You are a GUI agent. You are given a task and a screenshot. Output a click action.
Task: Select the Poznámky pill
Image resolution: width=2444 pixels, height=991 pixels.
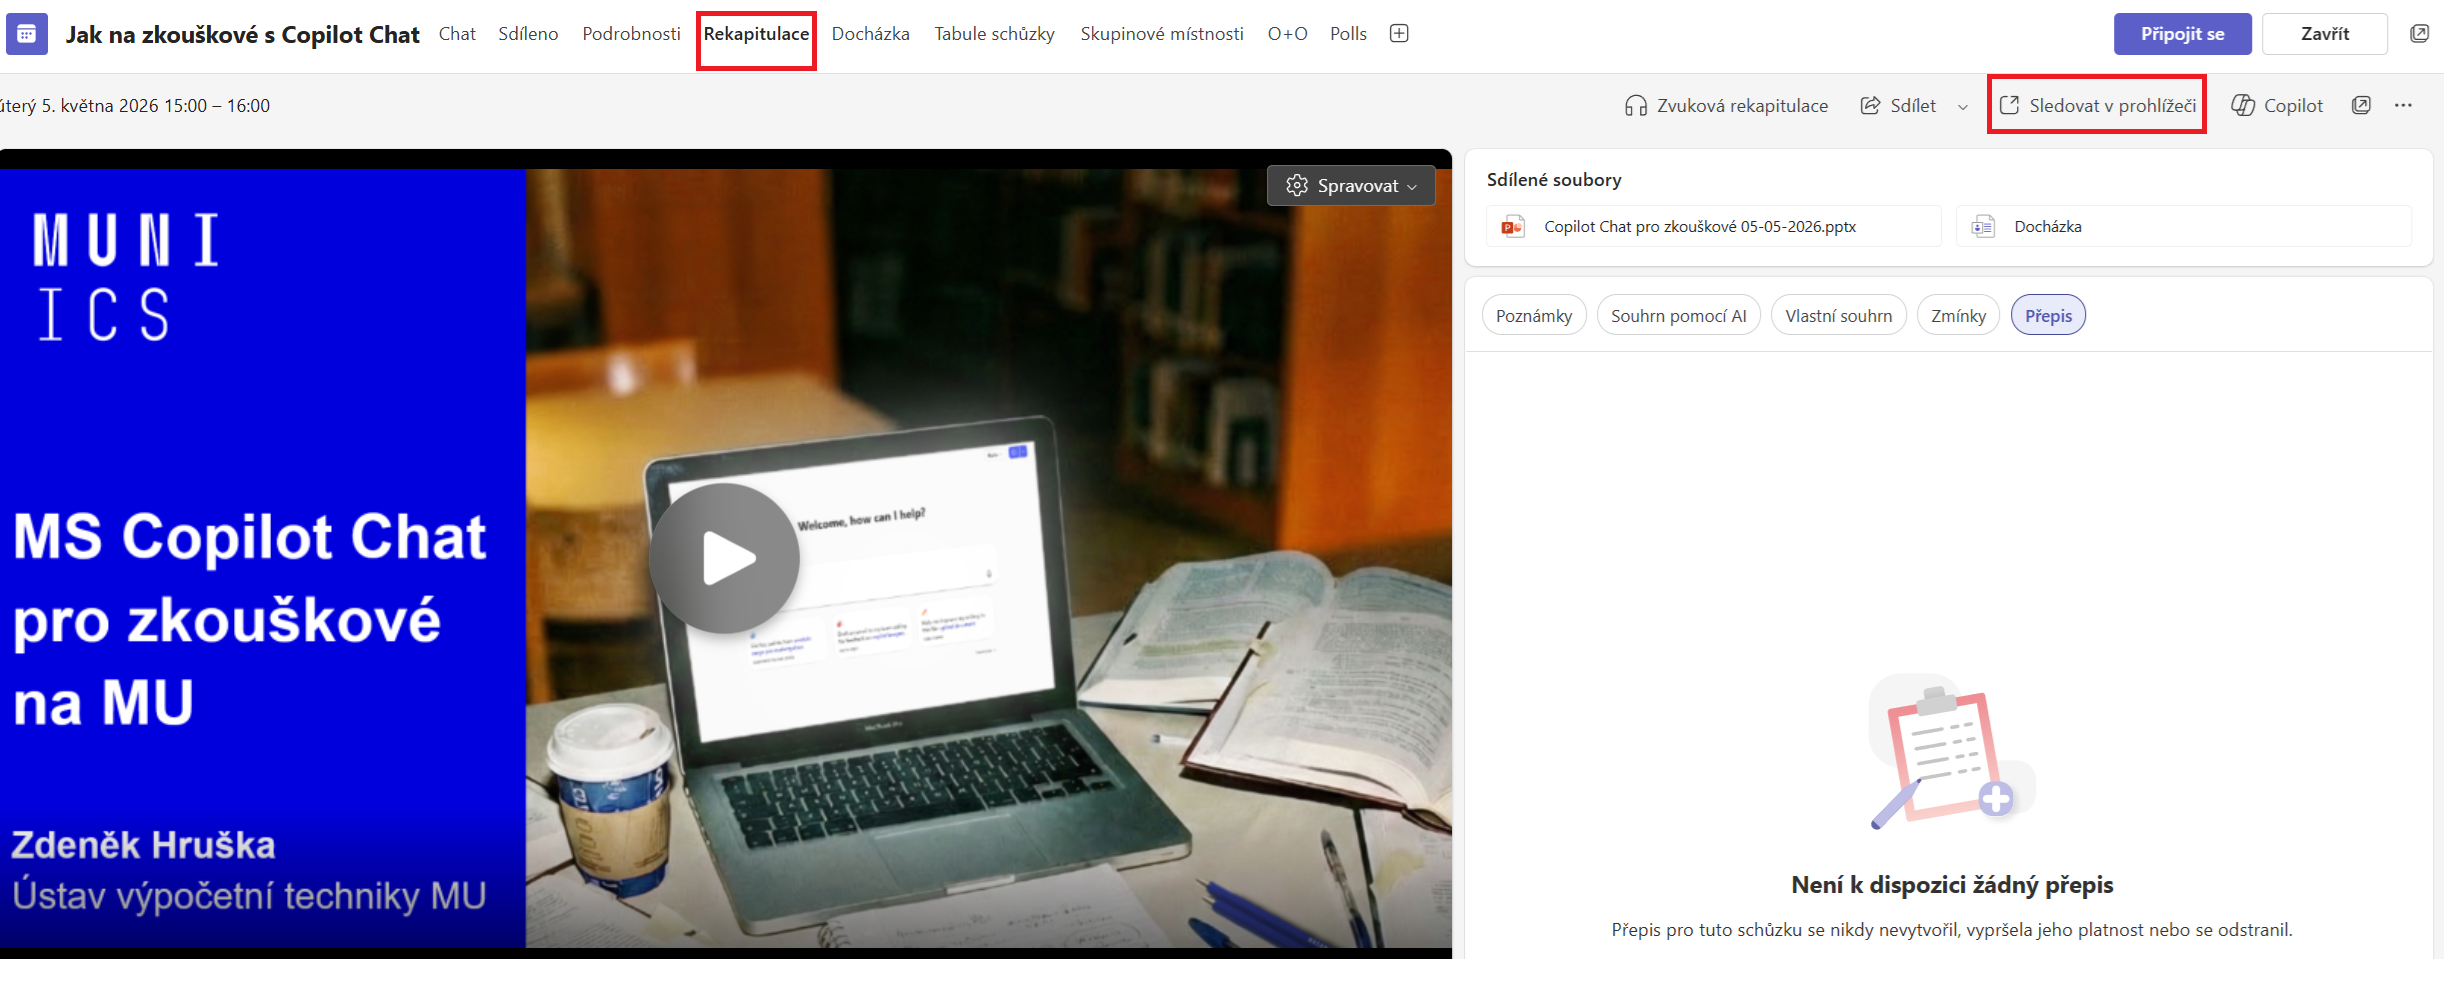1534,316
